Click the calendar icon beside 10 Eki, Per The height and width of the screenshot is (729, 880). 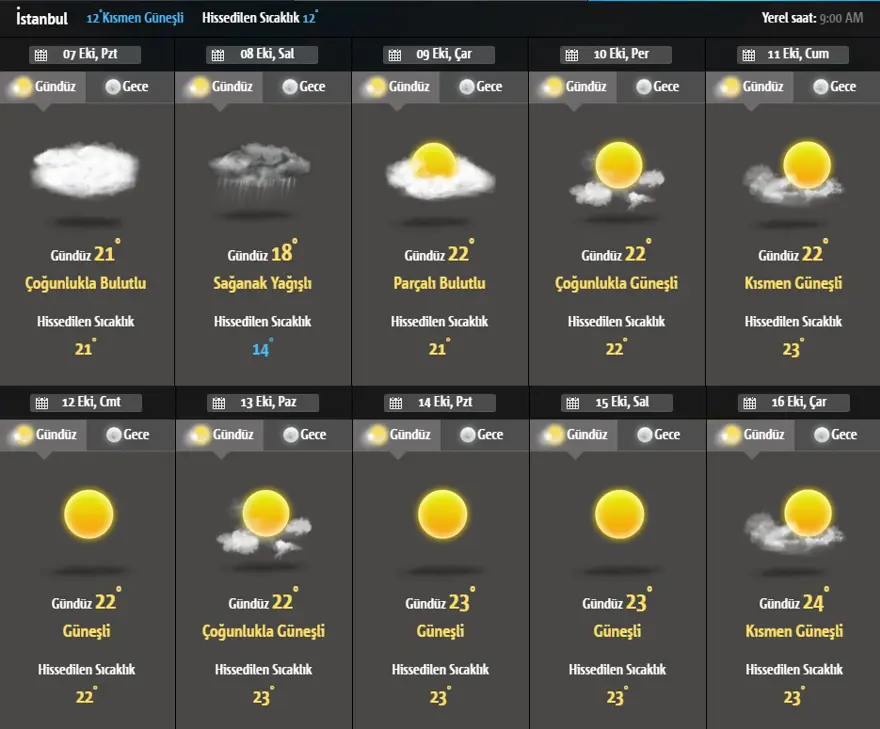(572, 55)
